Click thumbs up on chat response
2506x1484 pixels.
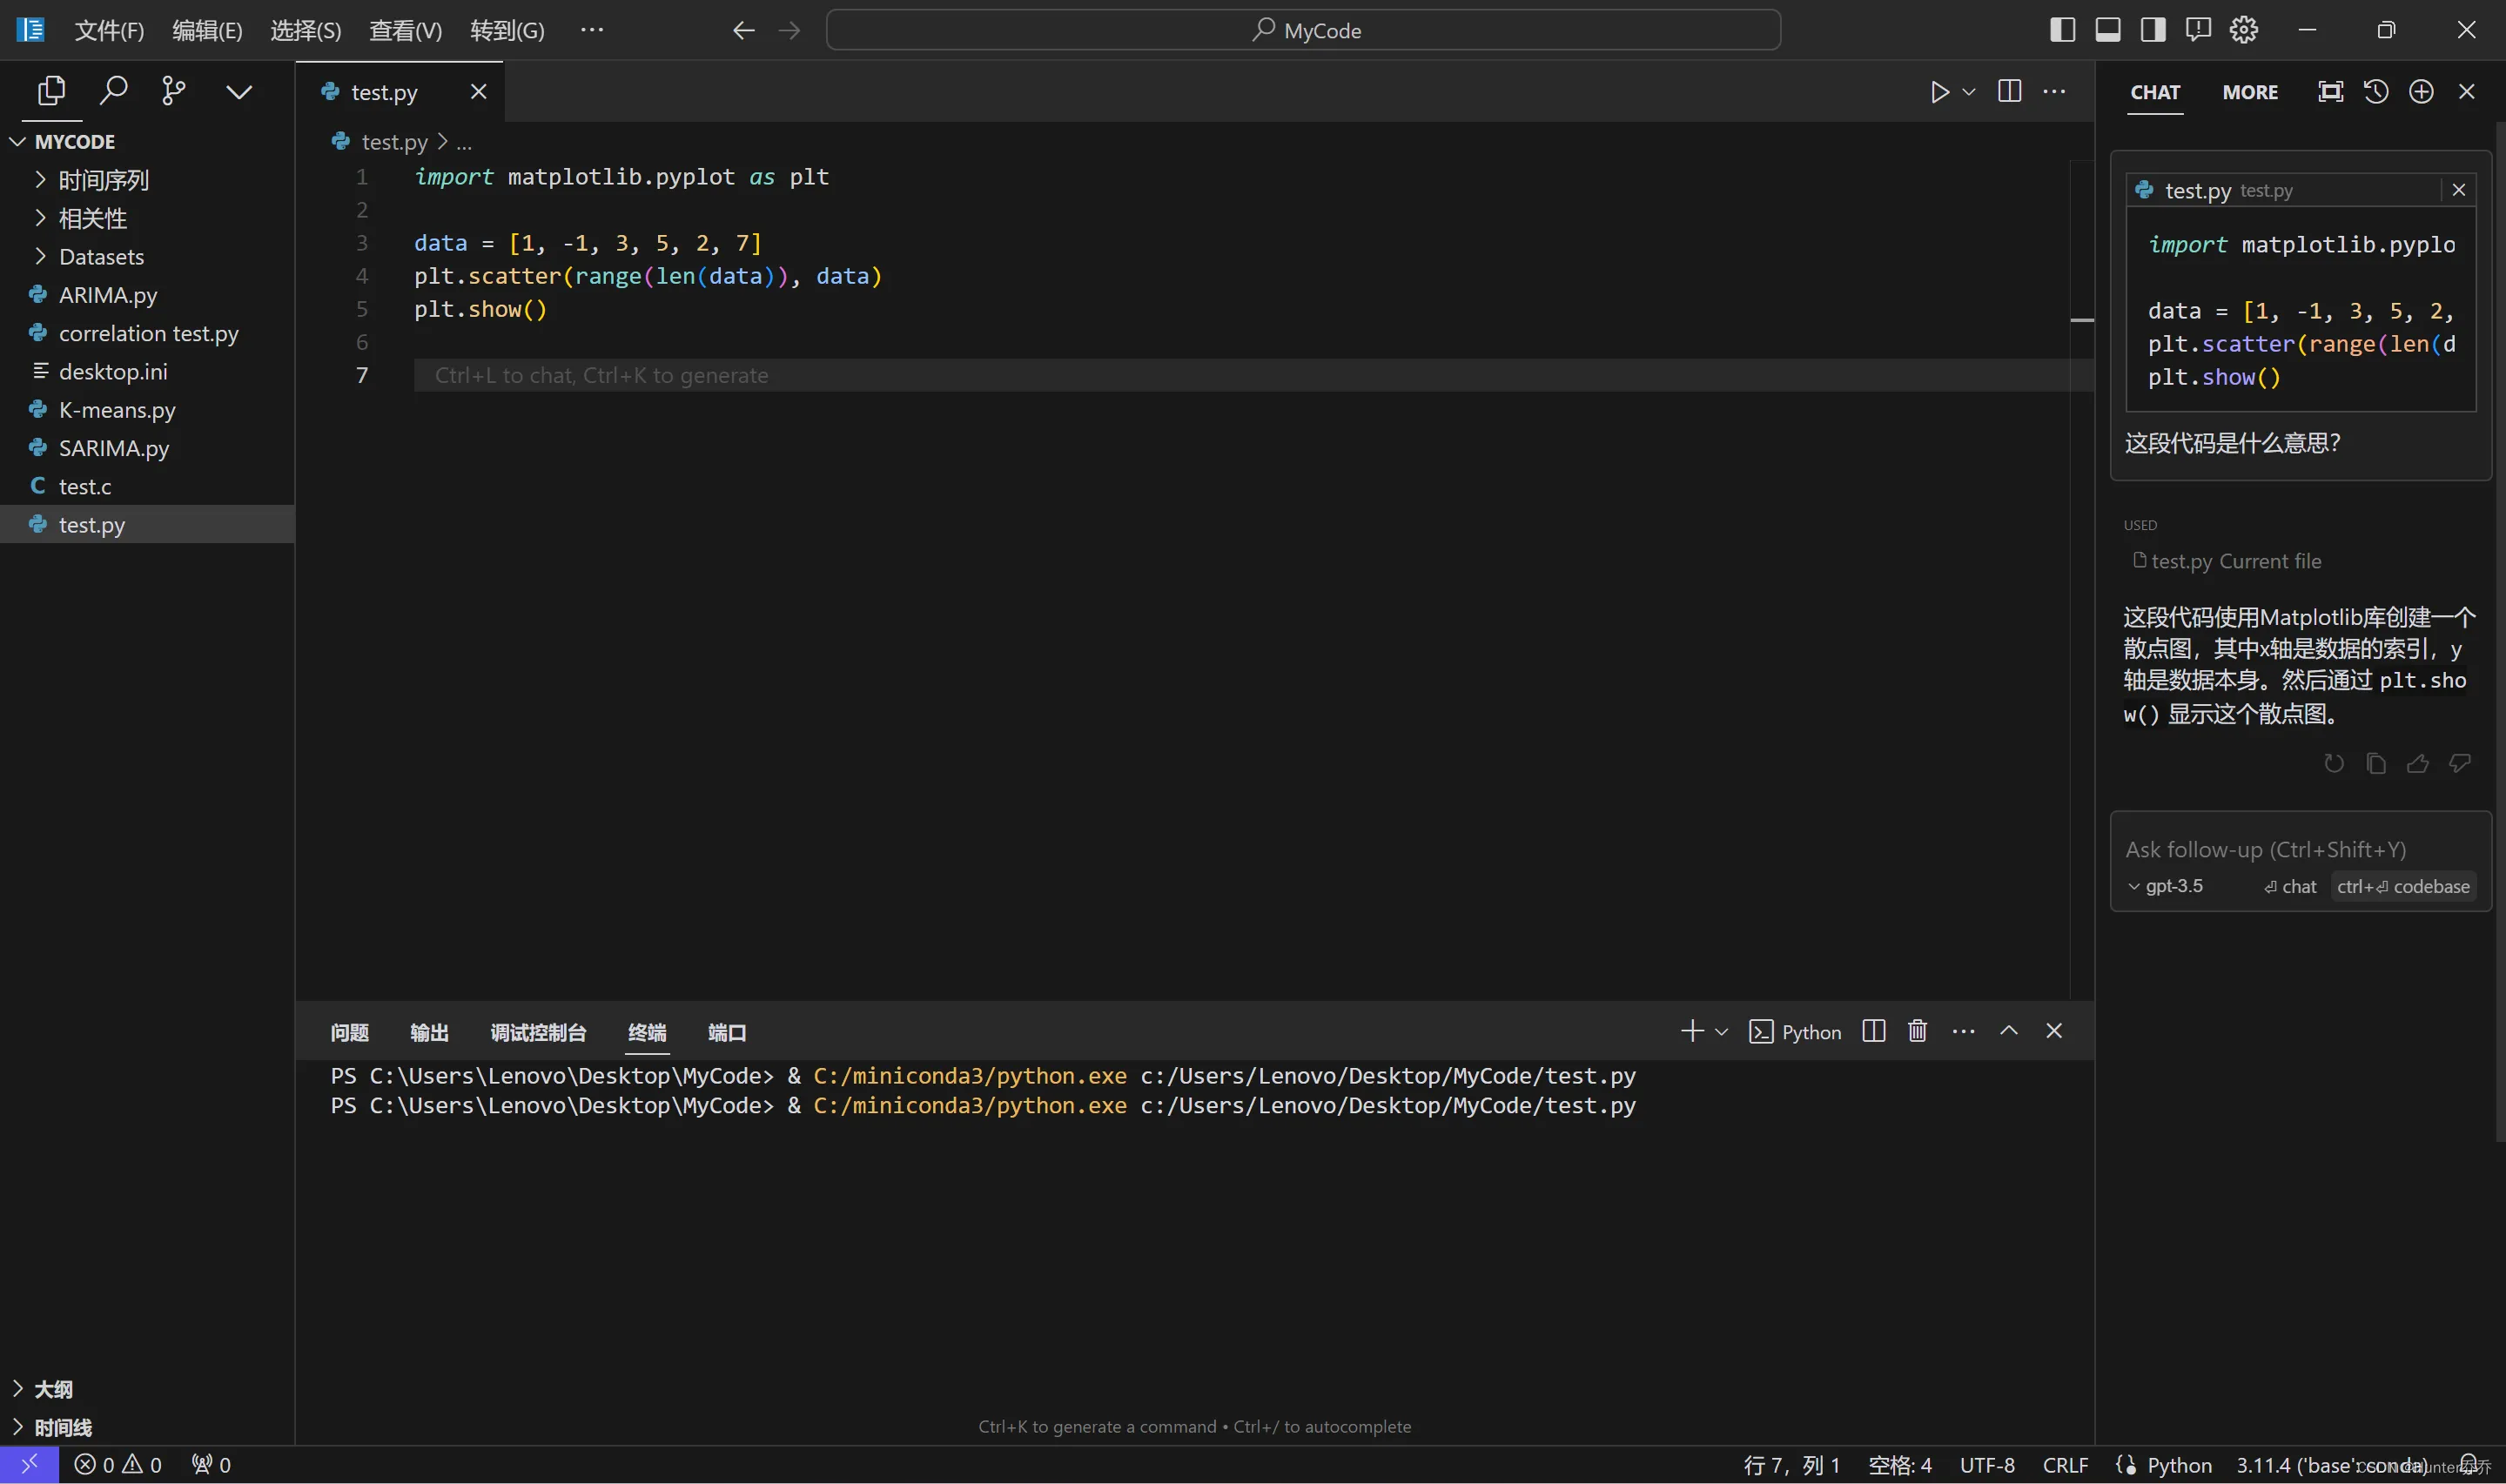(x=2418, y=764)
